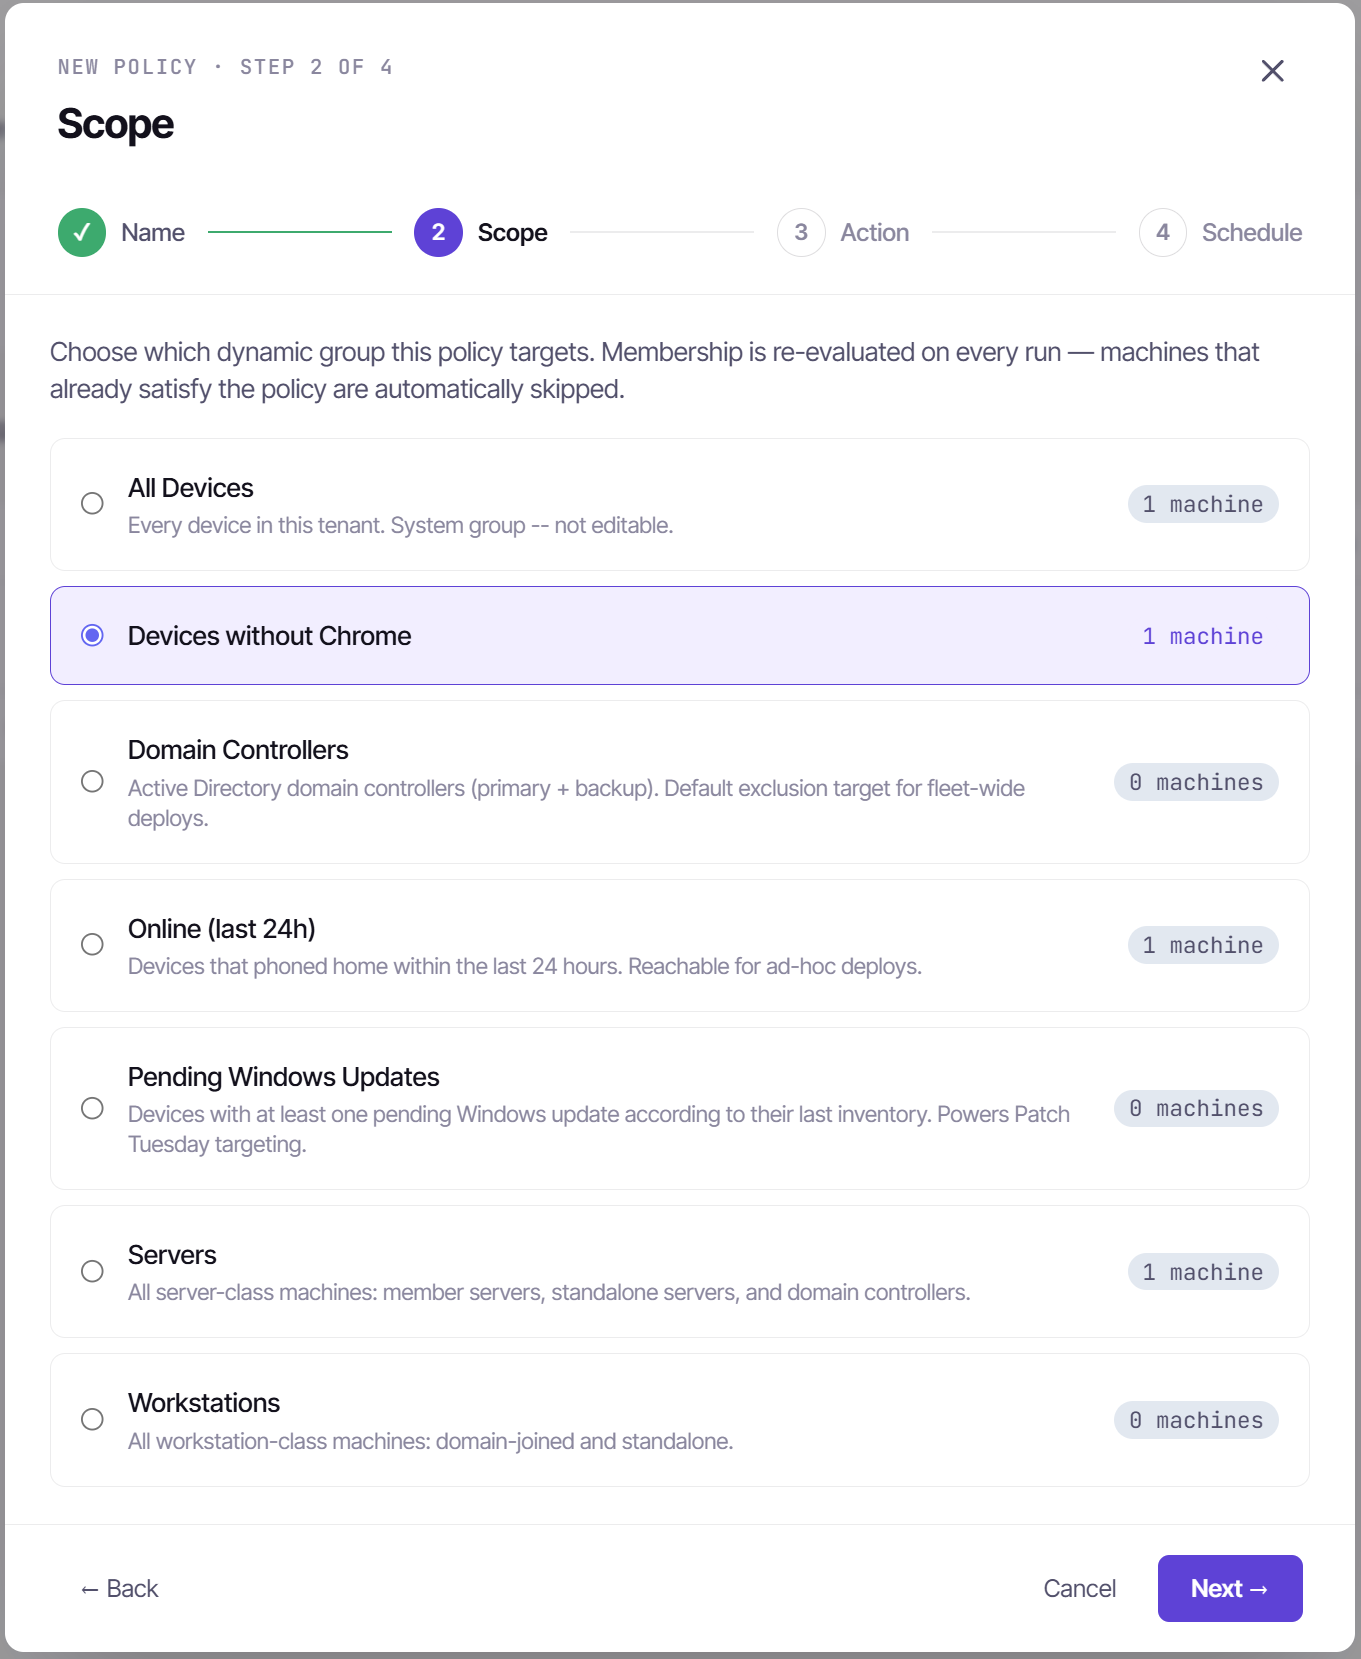Click the "NEW POLICY · STEP 2 OF 4" header text

(x=225, y=67)
